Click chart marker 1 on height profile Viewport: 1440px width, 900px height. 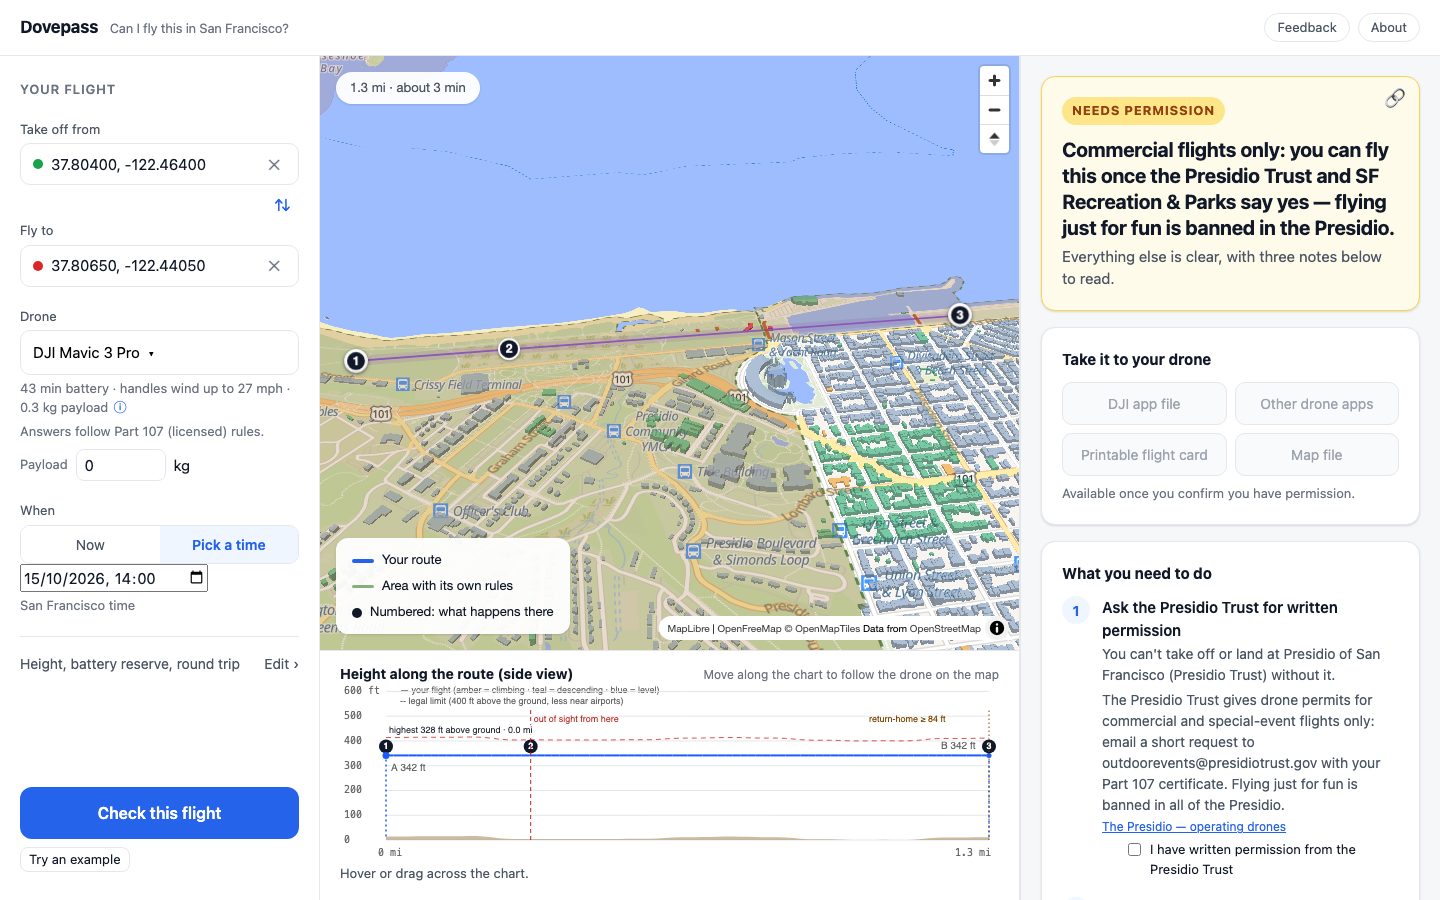click(386, 746)
